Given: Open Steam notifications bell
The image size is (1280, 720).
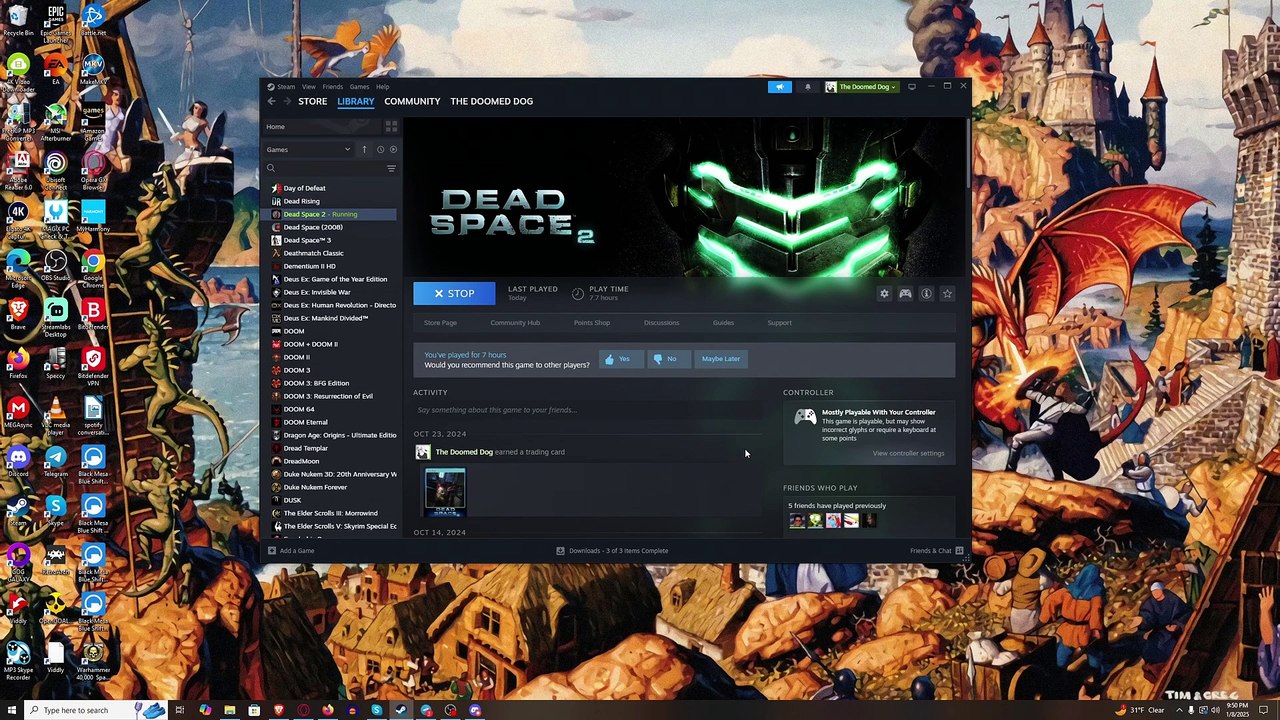Looking at the screenshot, I should click(808, 87).
